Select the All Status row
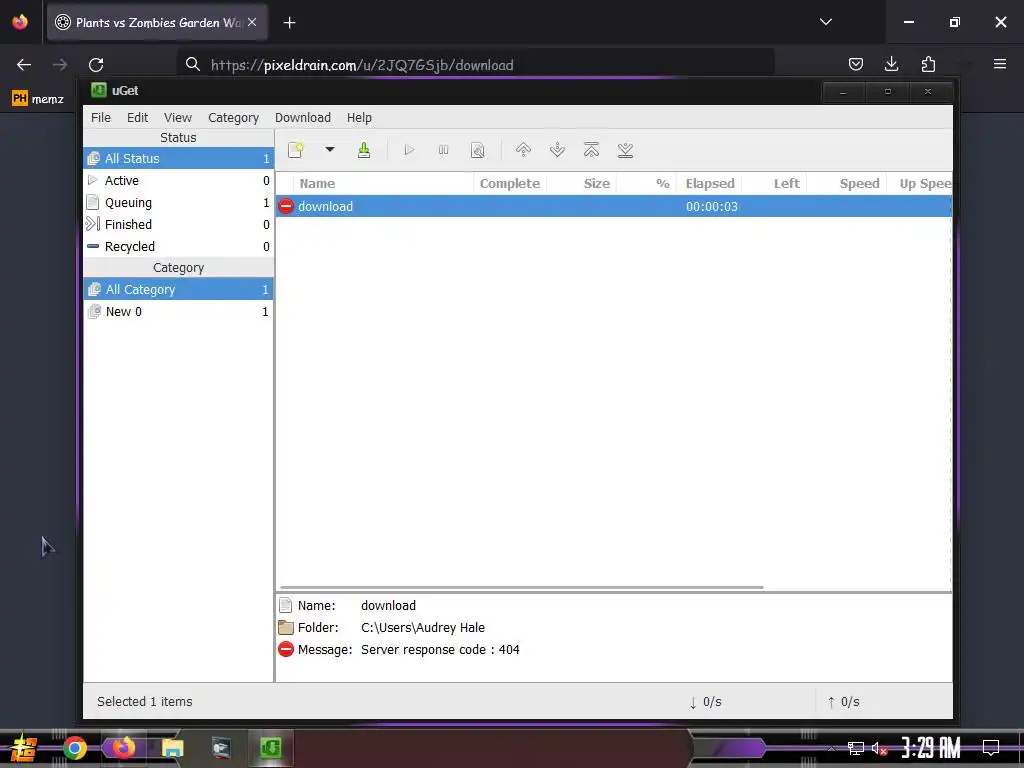 178,158
